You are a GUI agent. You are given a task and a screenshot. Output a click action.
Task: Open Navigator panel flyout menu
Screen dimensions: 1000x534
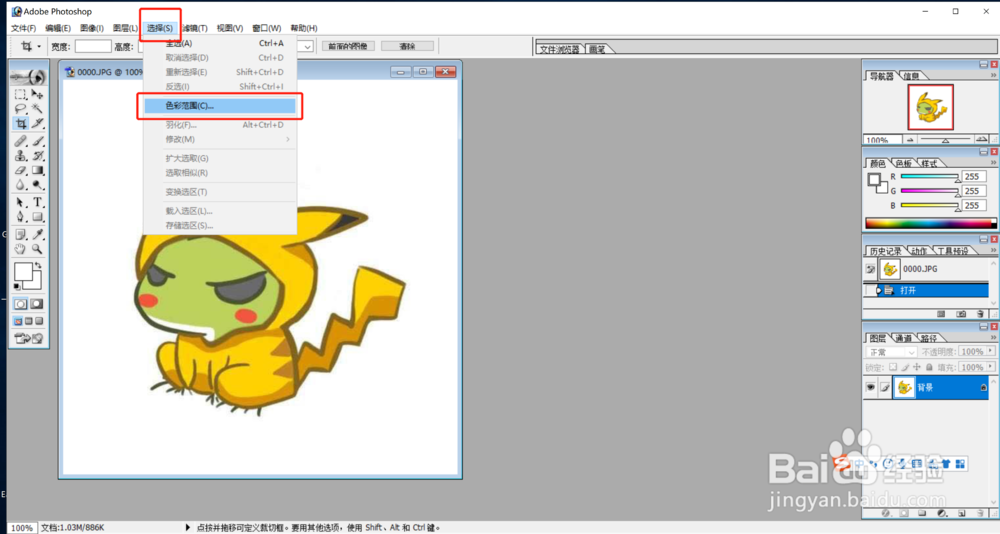point(993,75)
